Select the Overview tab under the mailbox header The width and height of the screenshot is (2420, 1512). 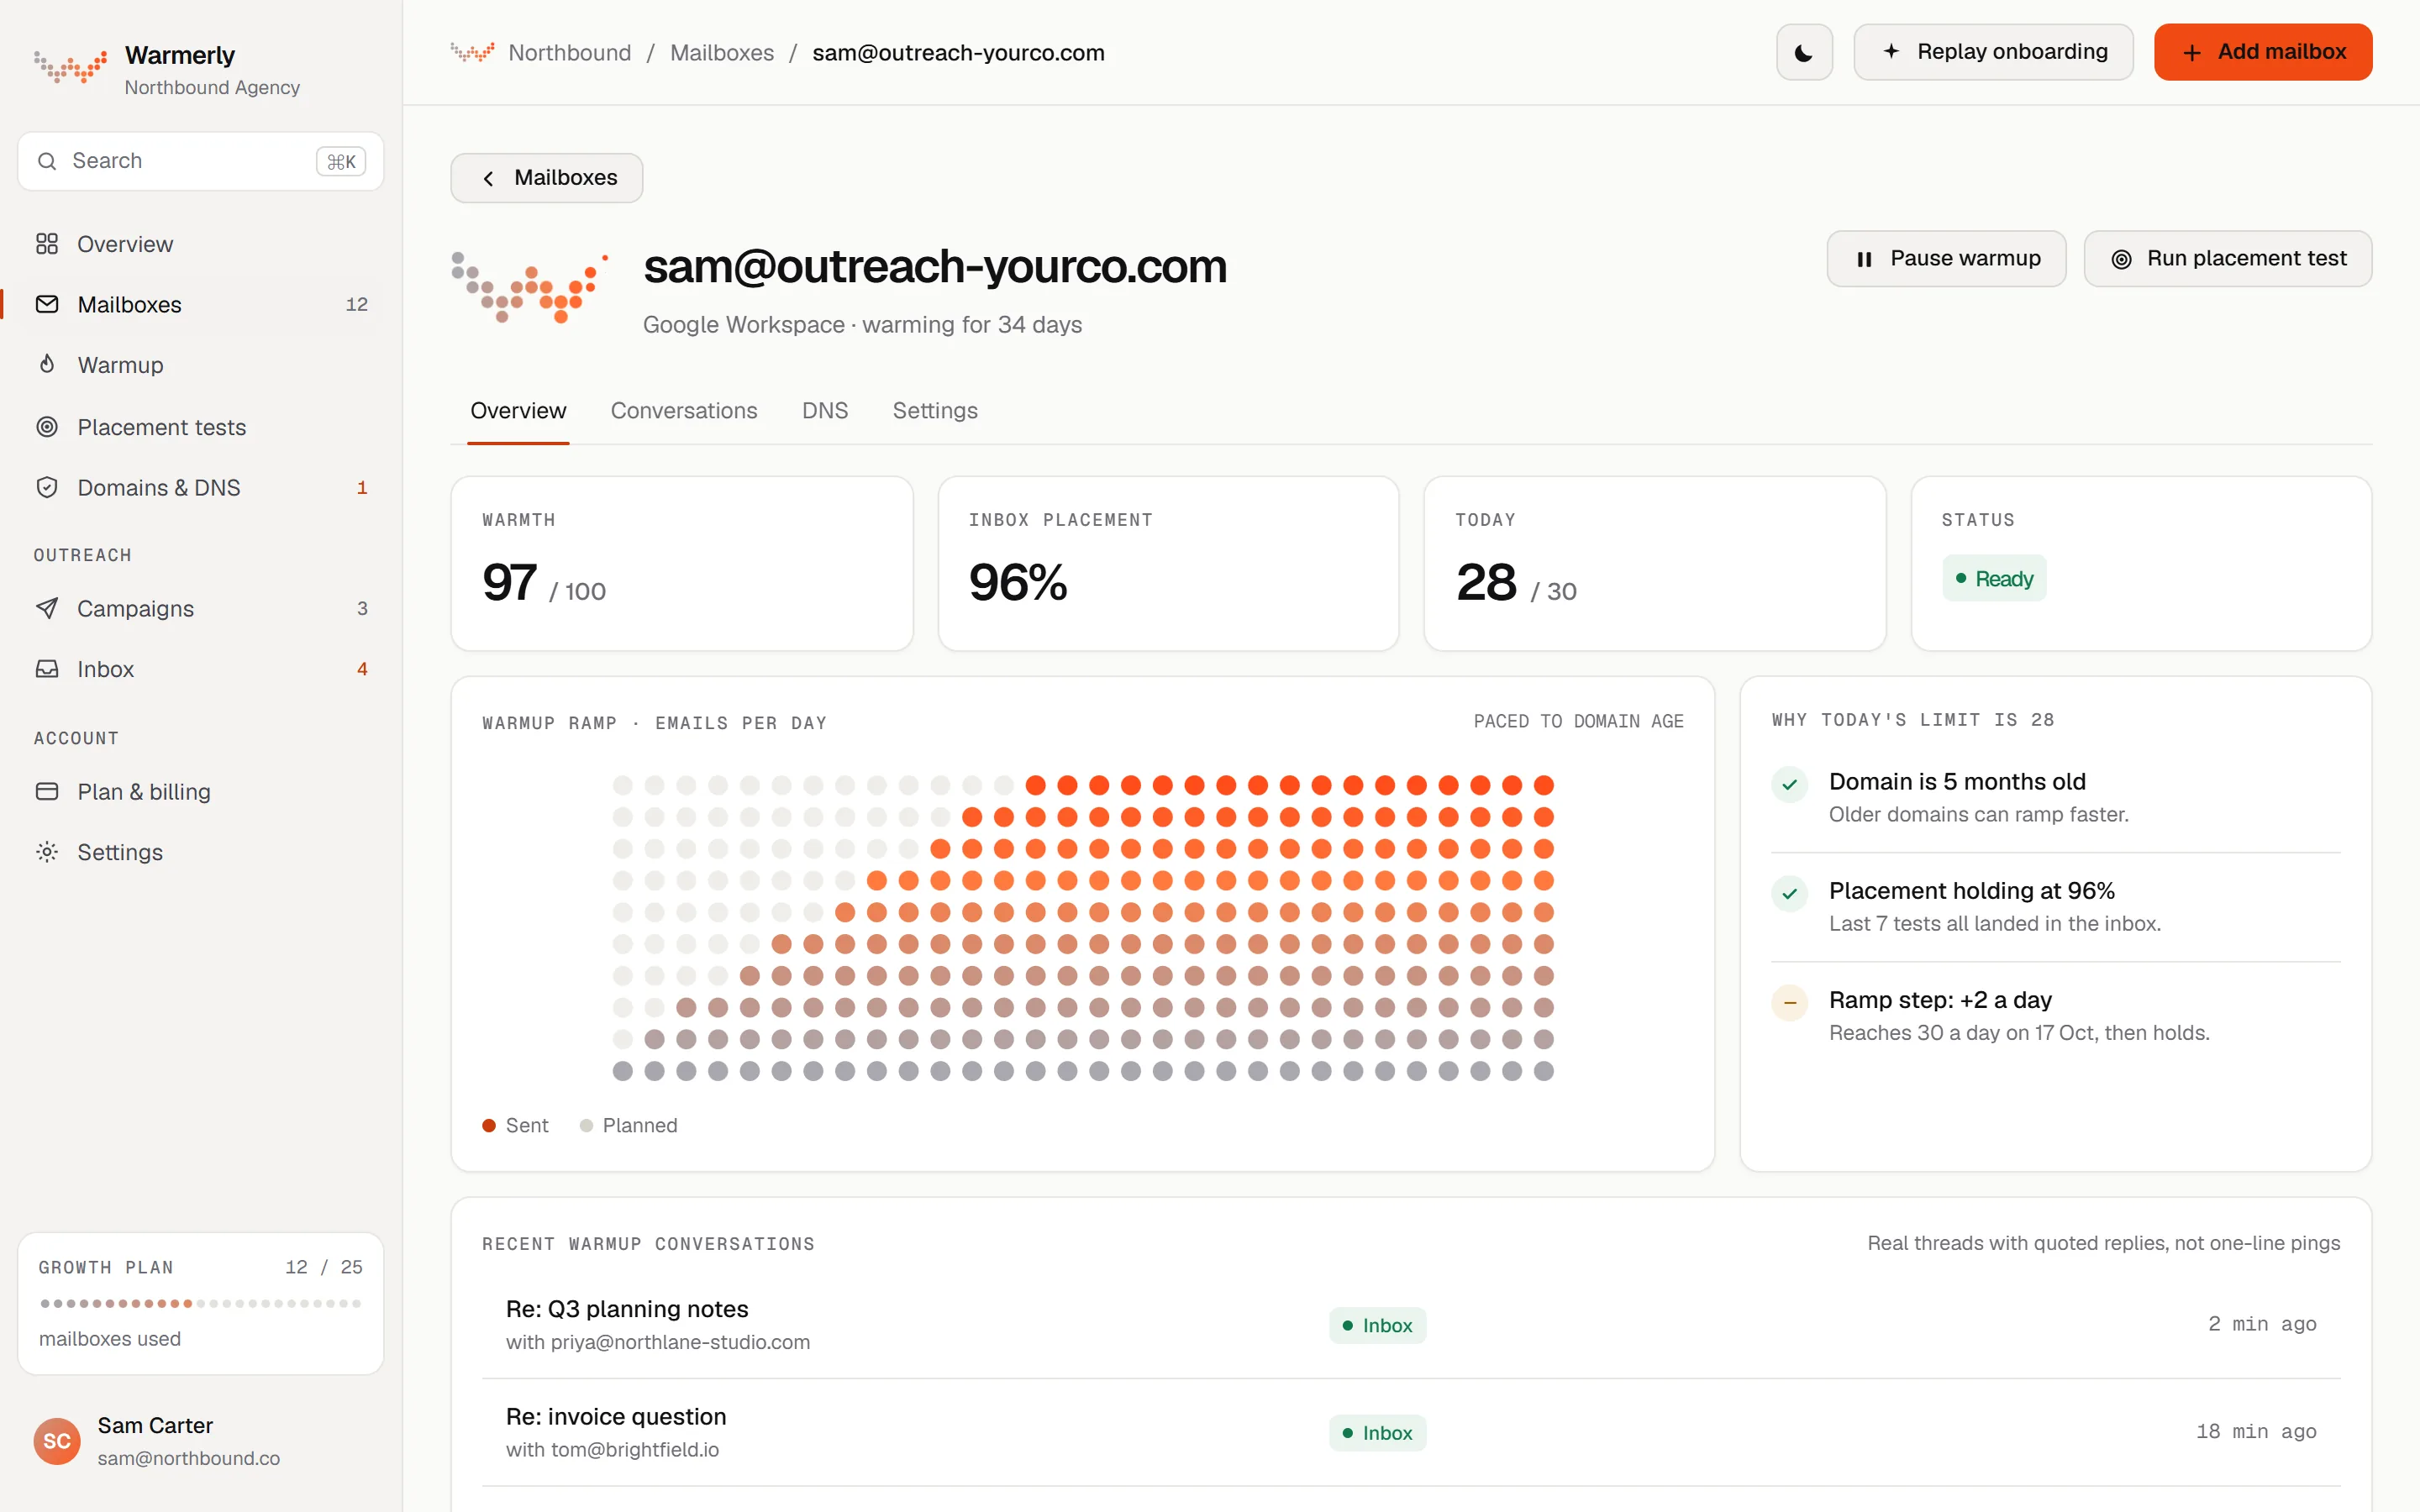point(518,411)
